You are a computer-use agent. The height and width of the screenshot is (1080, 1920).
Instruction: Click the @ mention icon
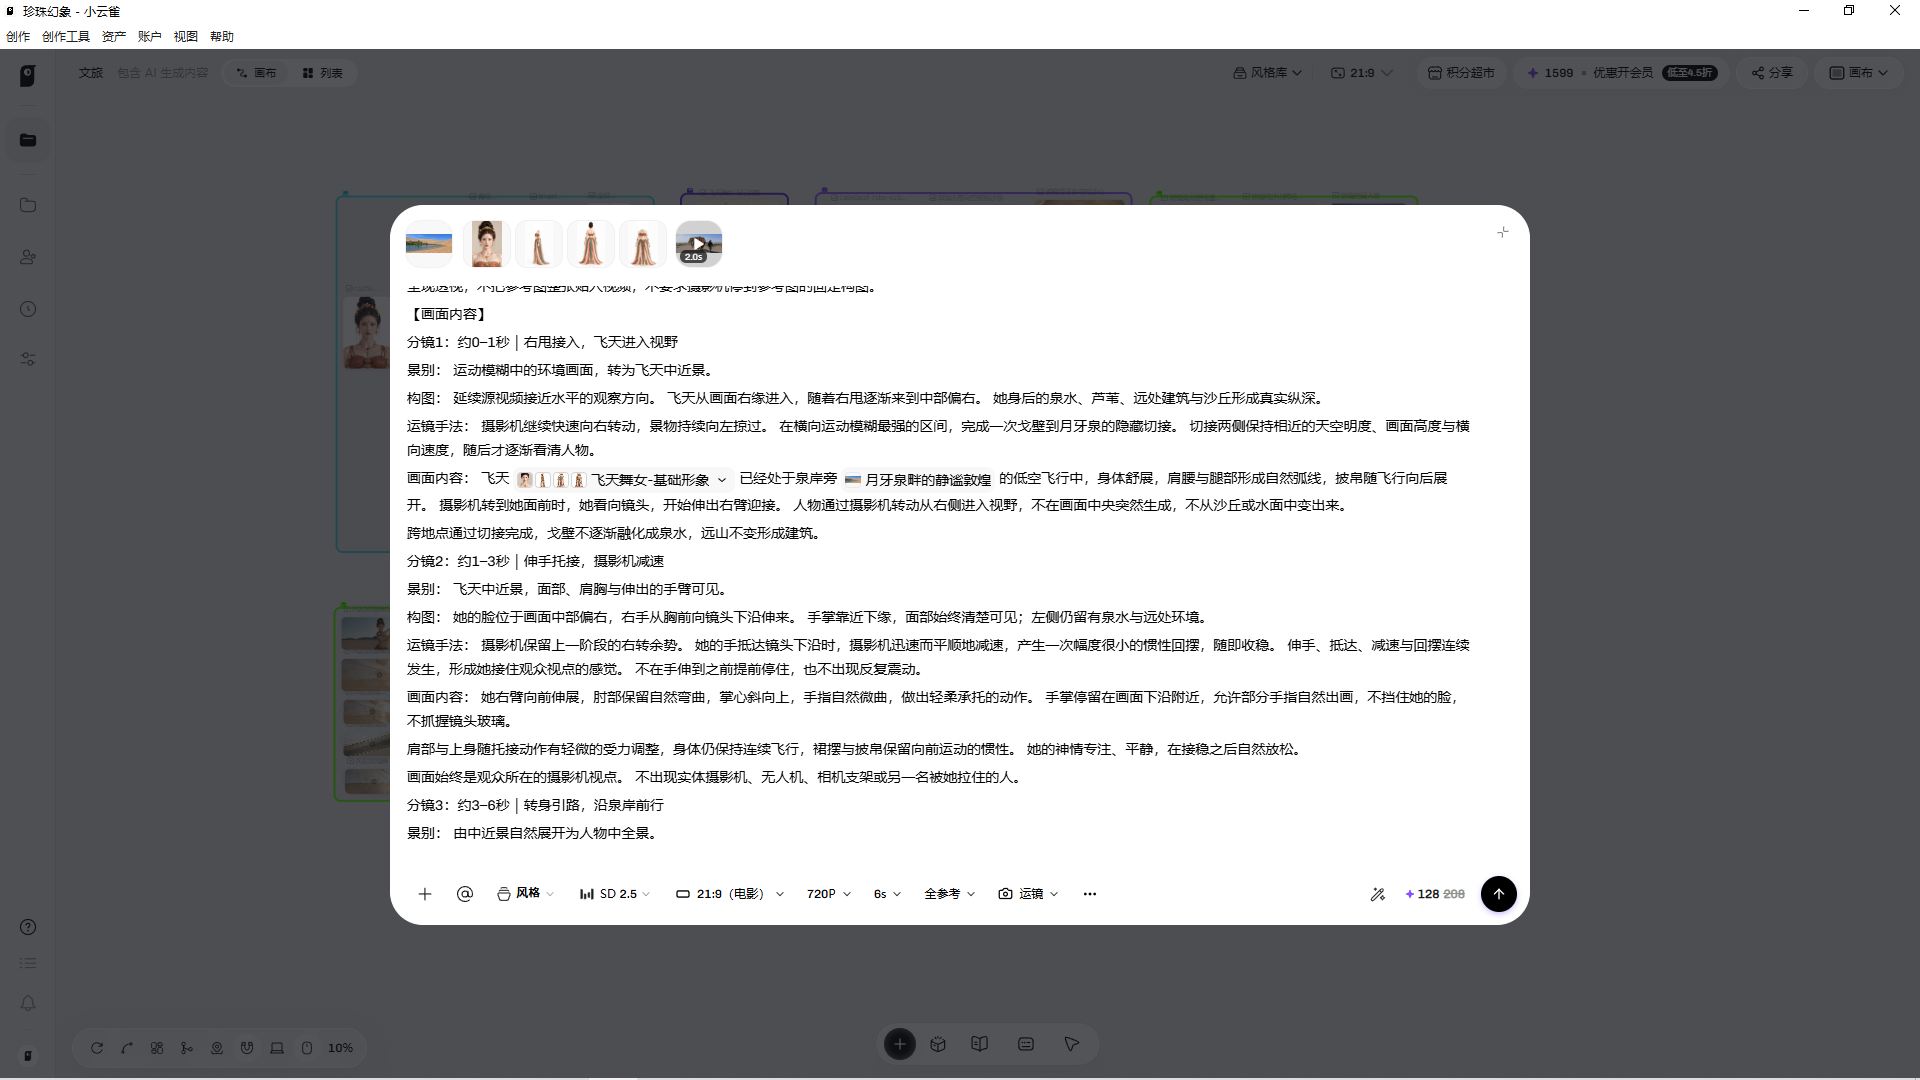465,894
